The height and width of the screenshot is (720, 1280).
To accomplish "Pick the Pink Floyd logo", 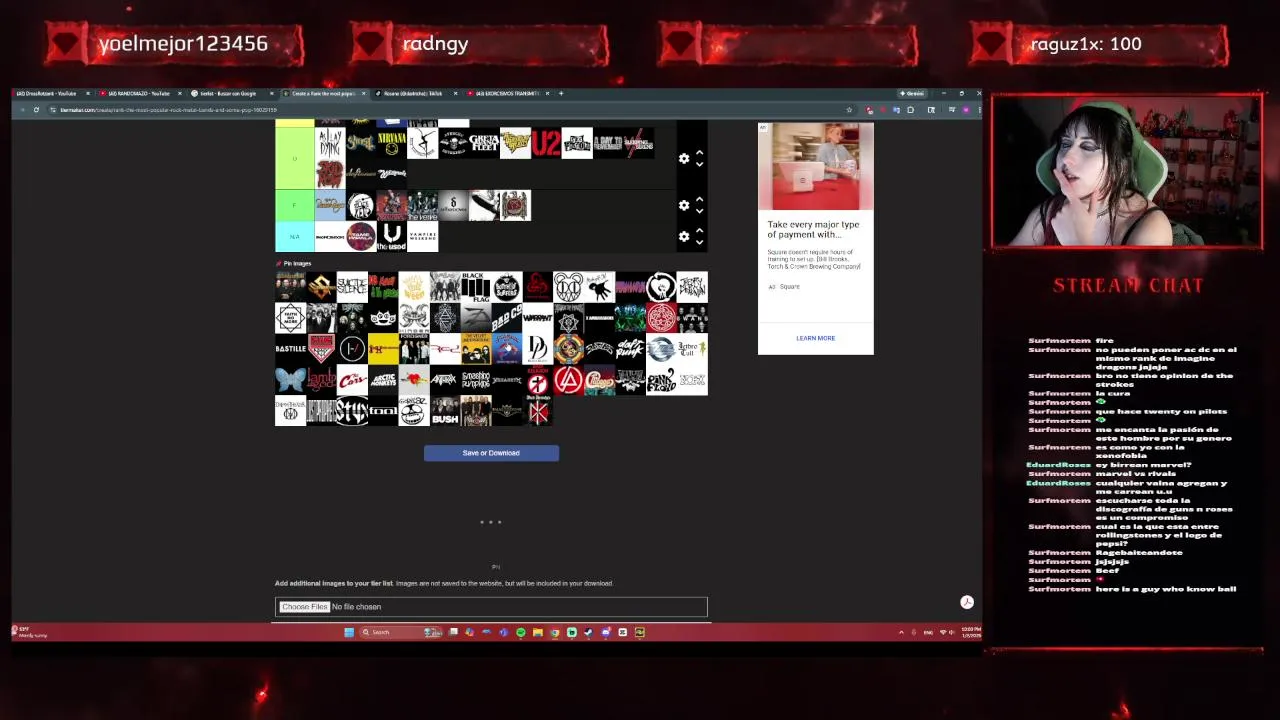I will 661,380.
